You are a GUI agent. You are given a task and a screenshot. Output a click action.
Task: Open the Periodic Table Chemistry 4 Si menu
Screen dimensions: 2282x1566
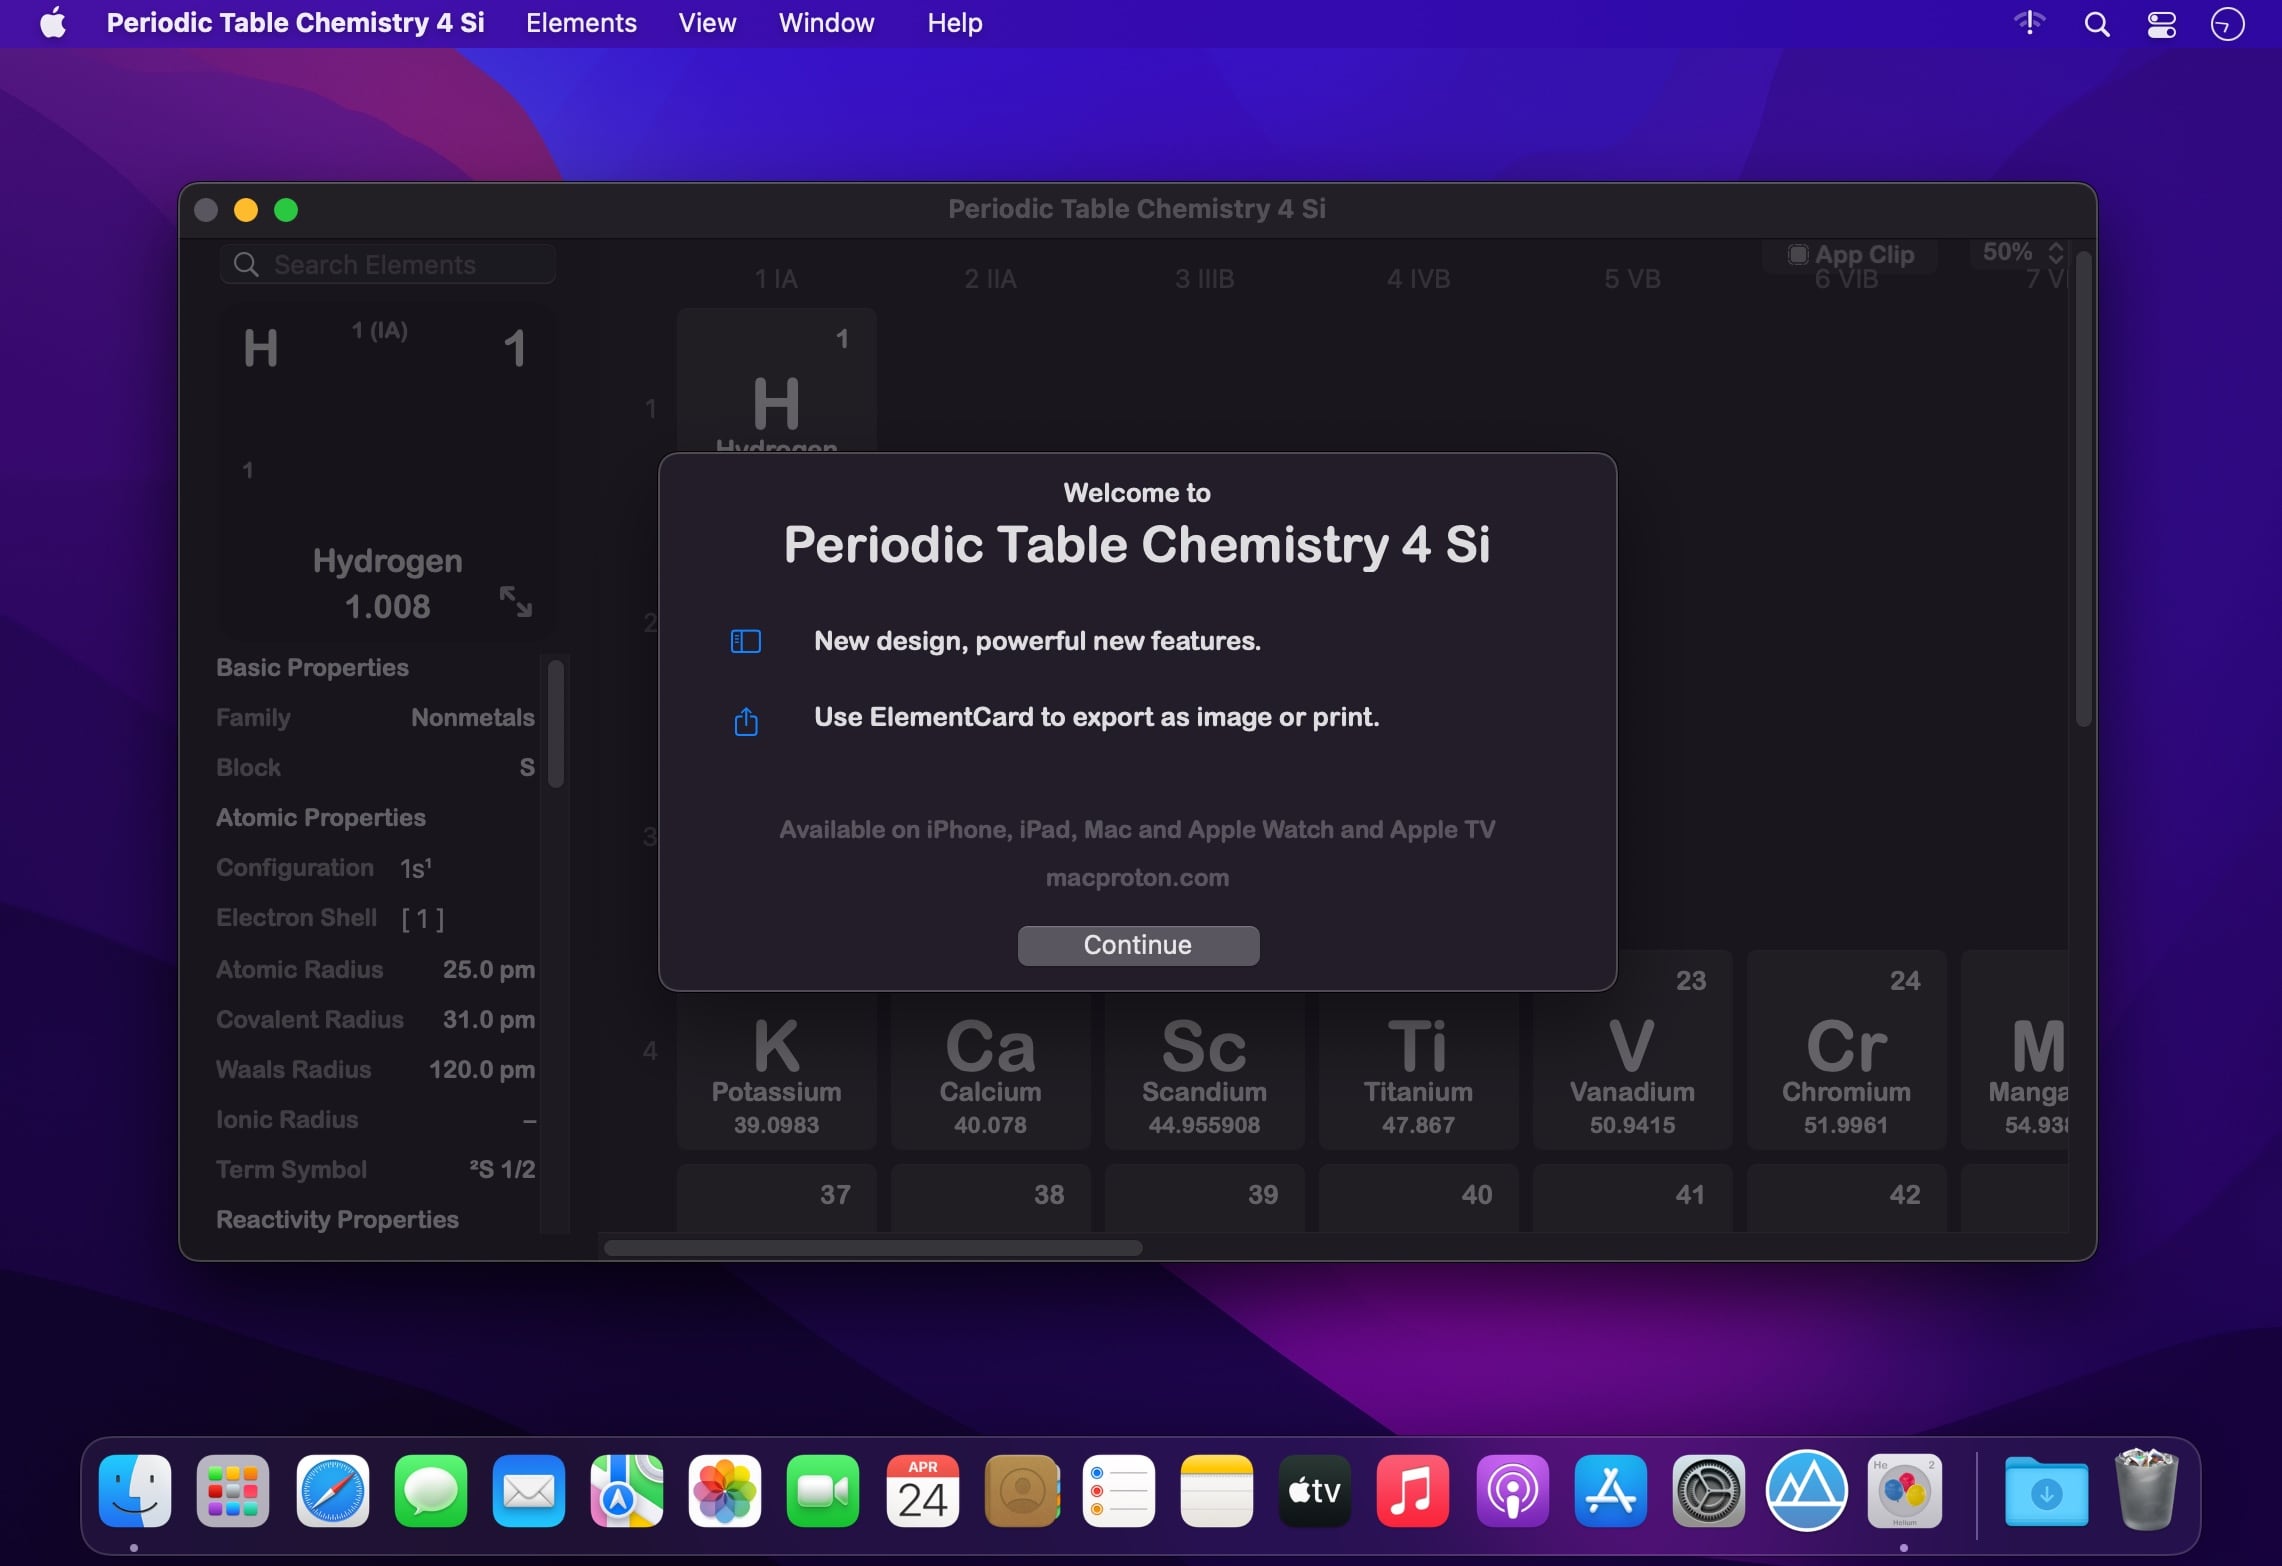coord(296,23)
